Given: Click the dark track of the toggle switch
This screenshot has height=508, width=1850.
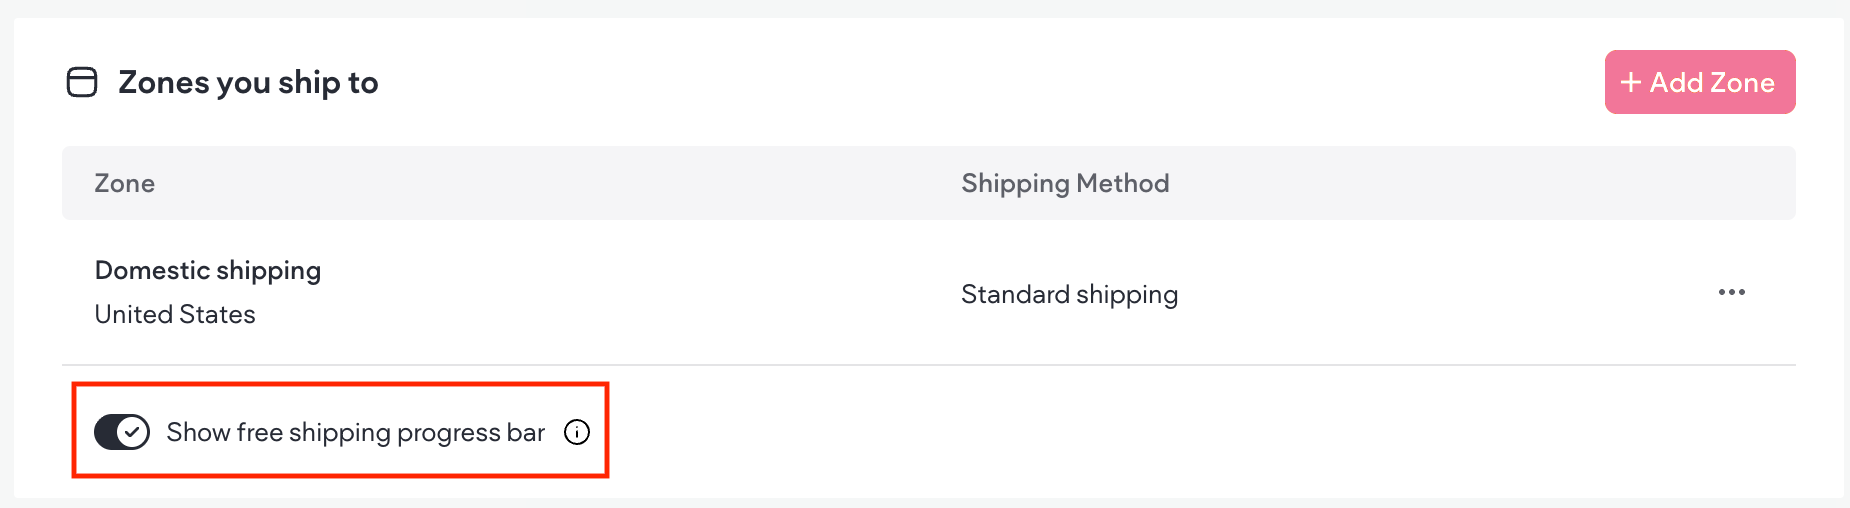Looking at the screenshot, I should coord(105,432).
